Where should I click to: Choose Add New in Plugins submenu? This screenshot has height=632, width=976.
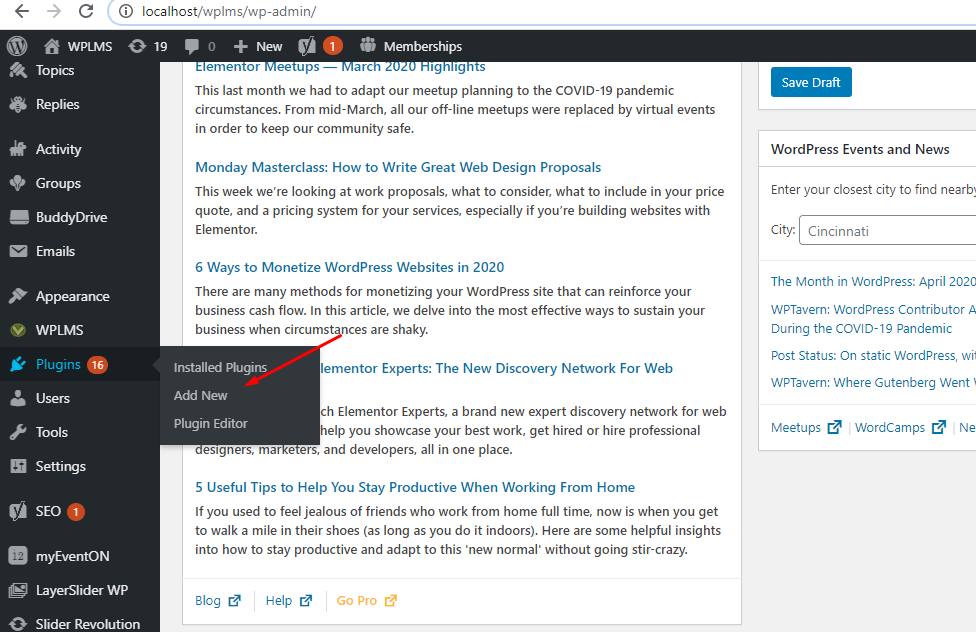click(x=200, y=395)
